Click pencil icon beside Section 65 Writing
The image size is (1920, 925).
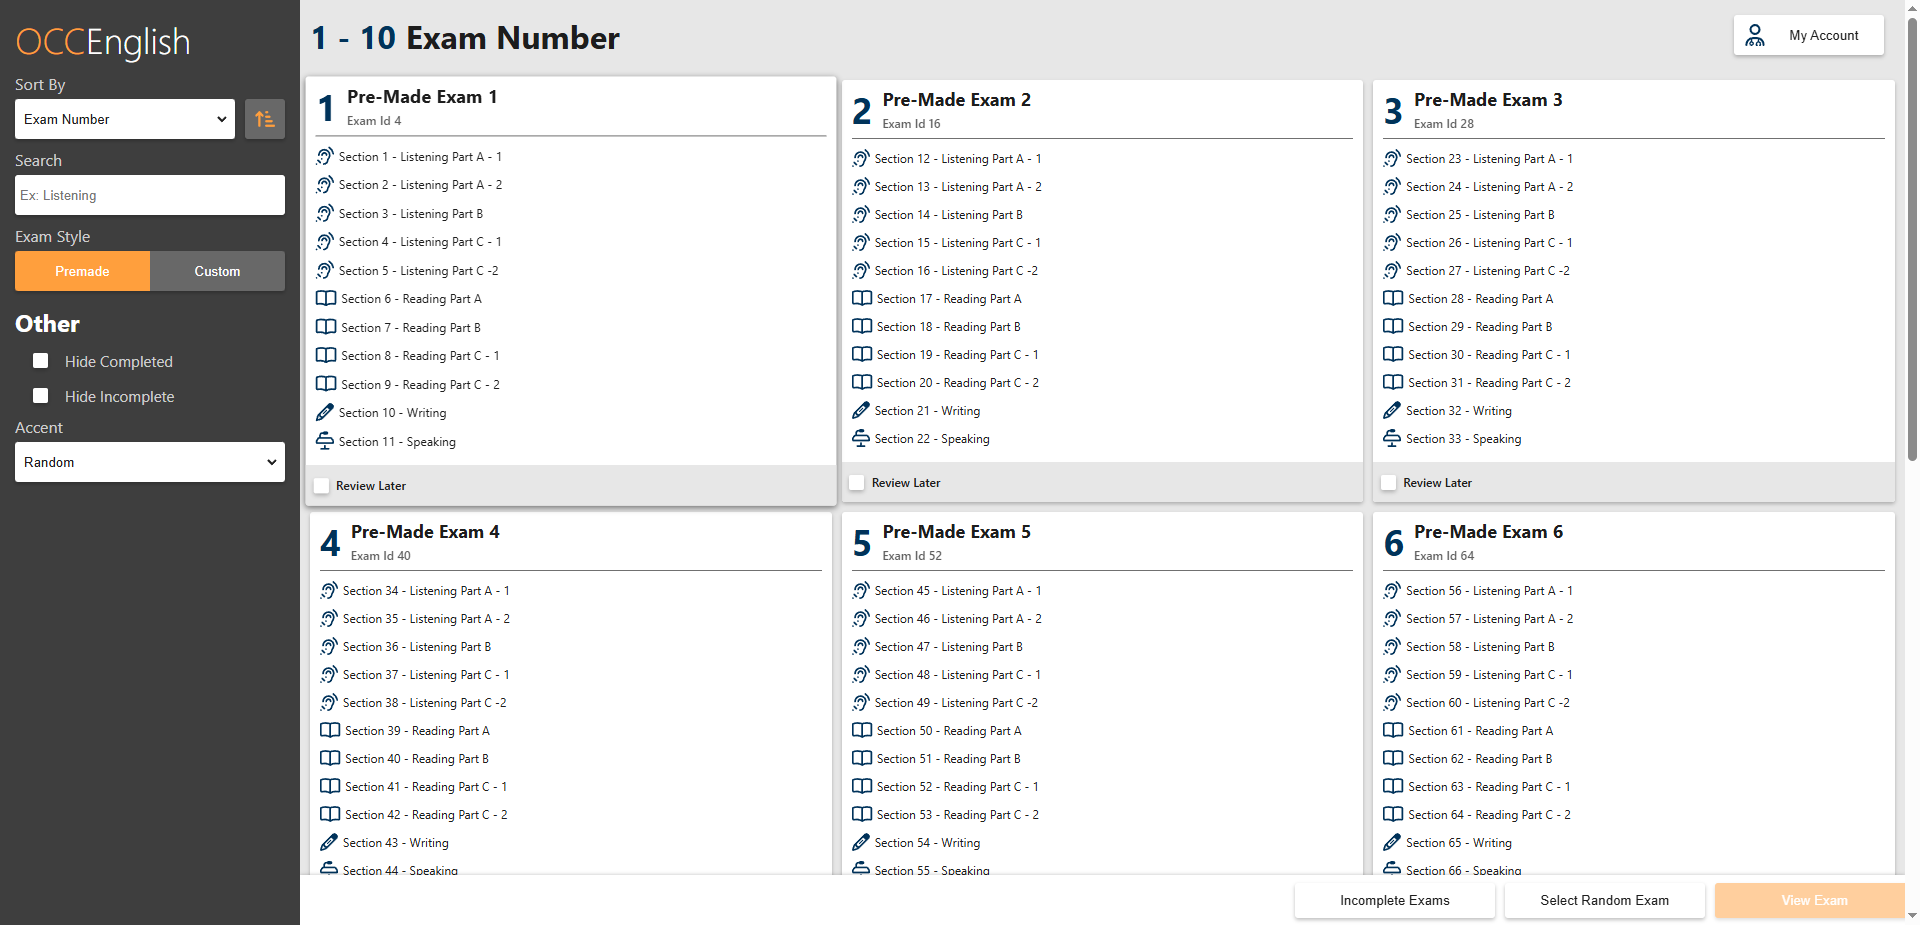(x=1392, y=842)
